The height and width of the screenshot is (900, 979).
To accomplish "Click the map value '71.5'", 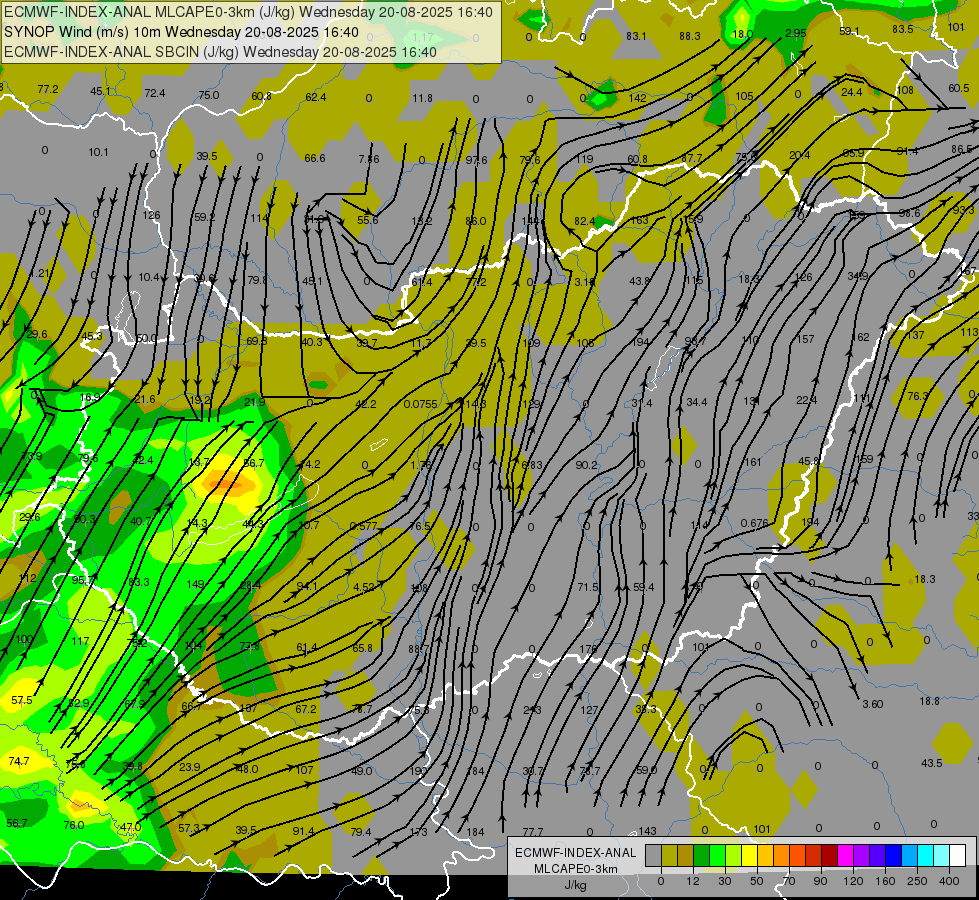I will tap(588, 587).
